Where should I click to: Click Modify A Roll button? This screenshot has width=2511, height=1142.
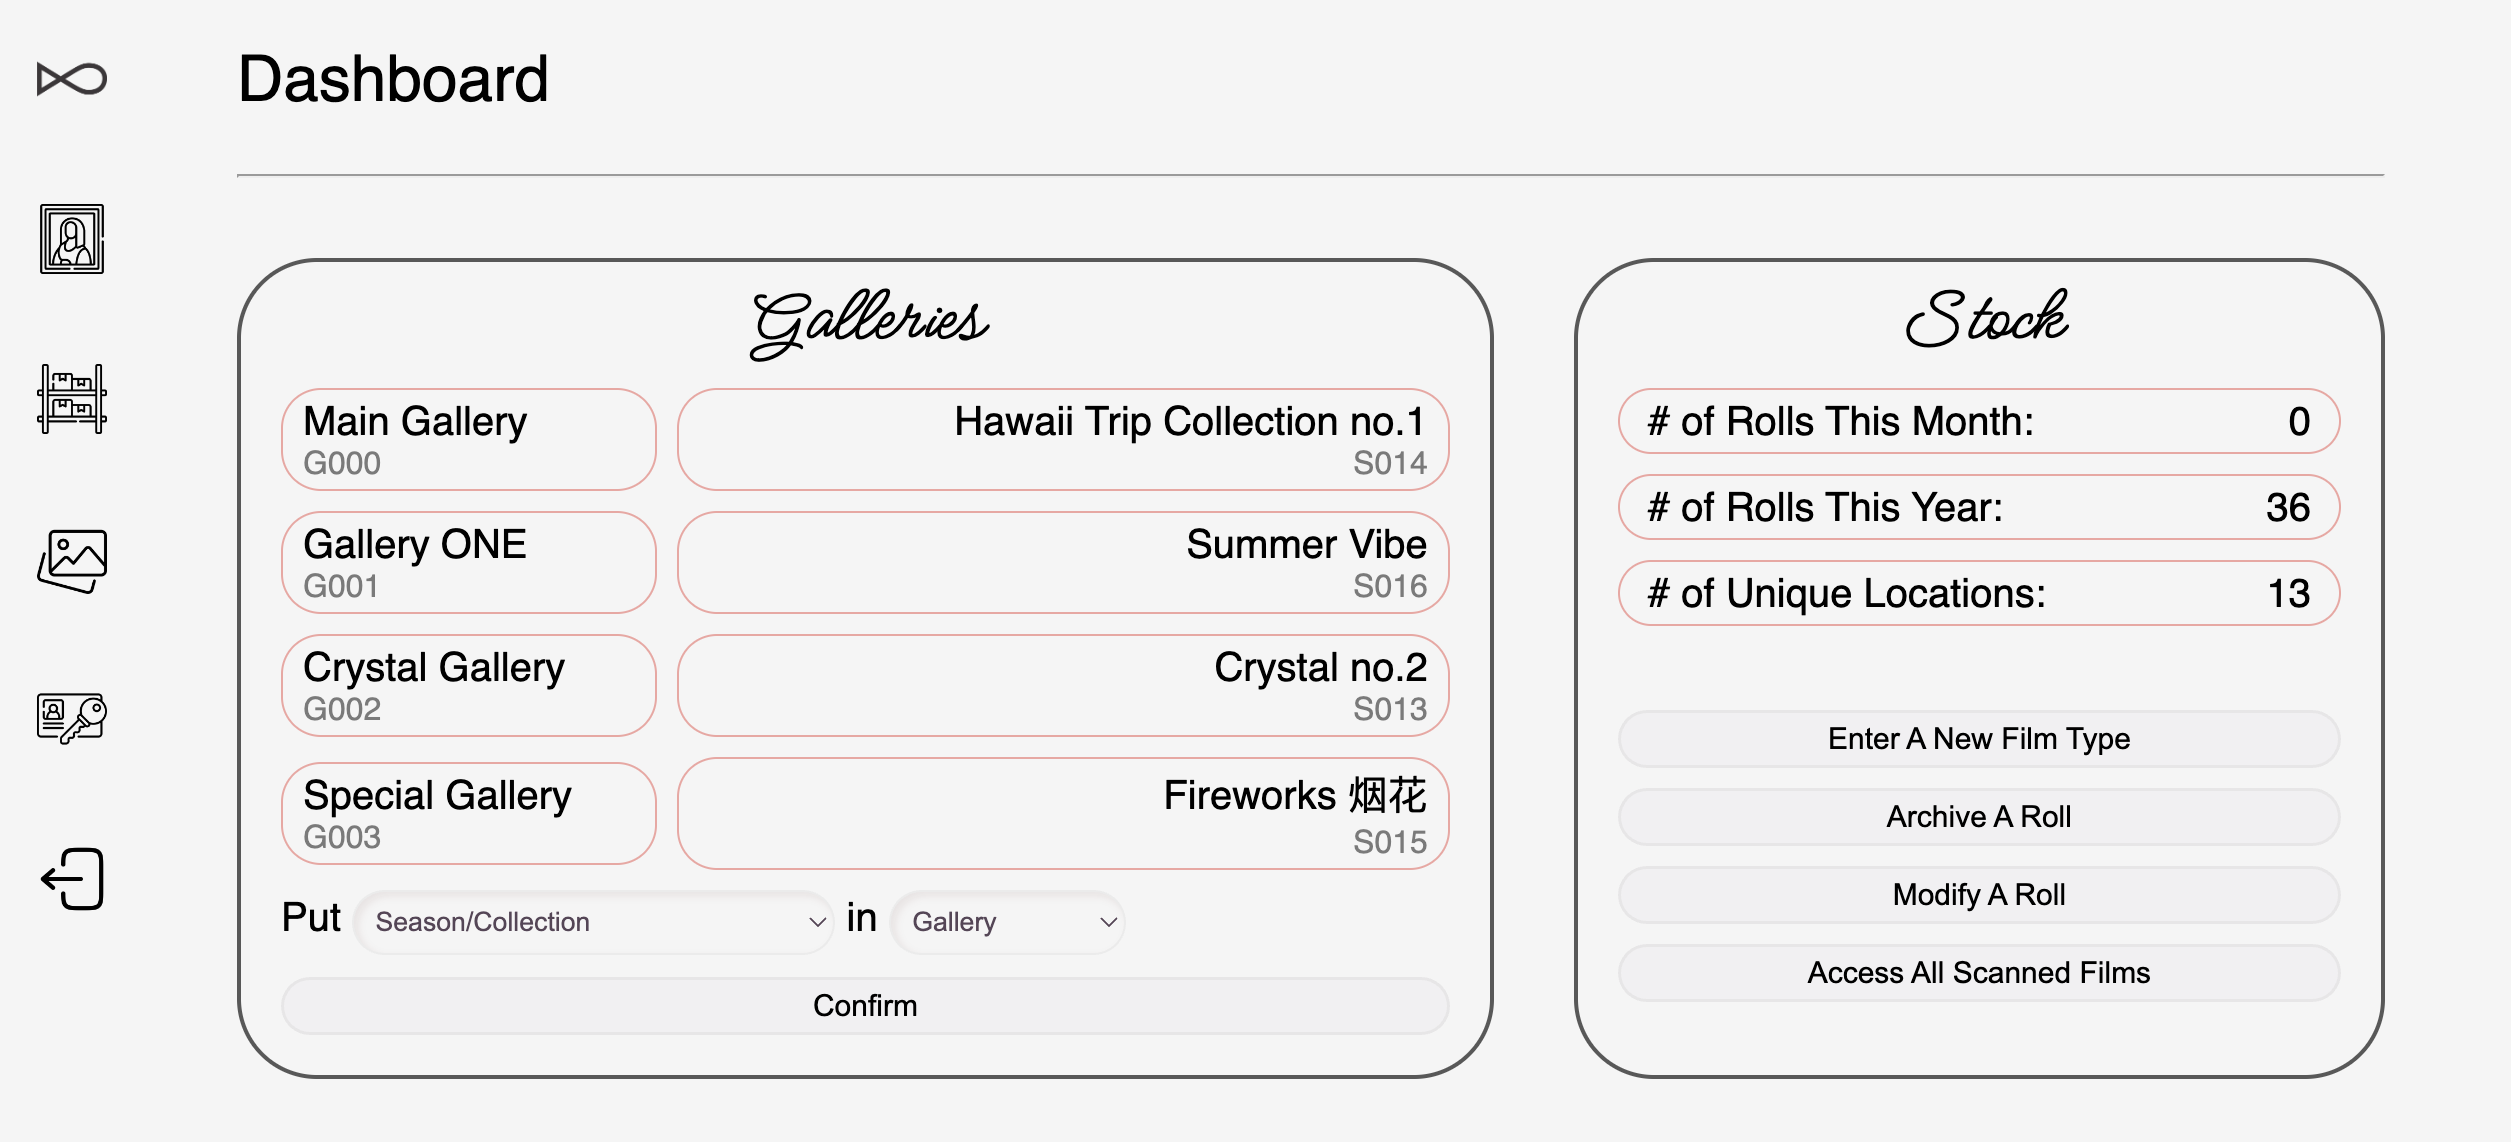pyautogui.click(x=1978, y=895)
